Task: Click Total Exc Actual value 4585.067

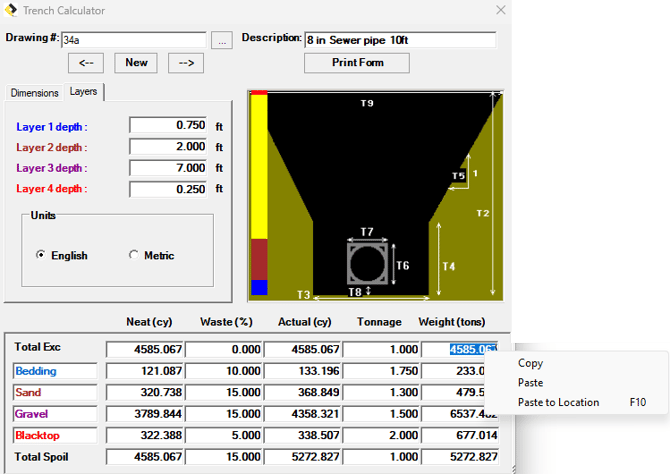Action: tap(303, 349)
